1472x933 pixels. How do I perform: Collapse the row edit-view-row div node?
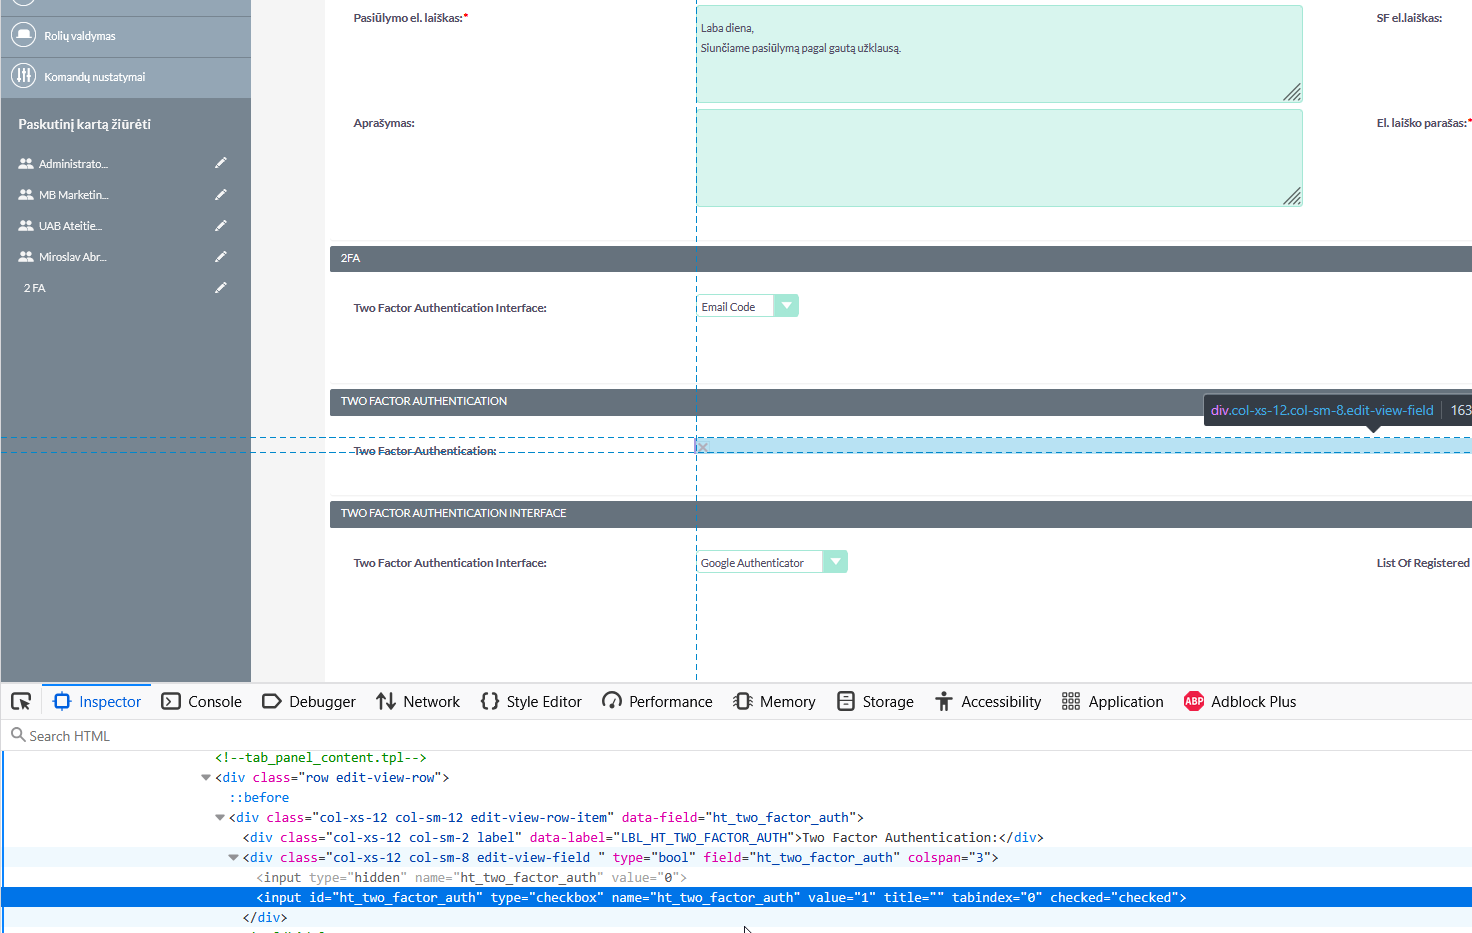[x=206, y=777]
